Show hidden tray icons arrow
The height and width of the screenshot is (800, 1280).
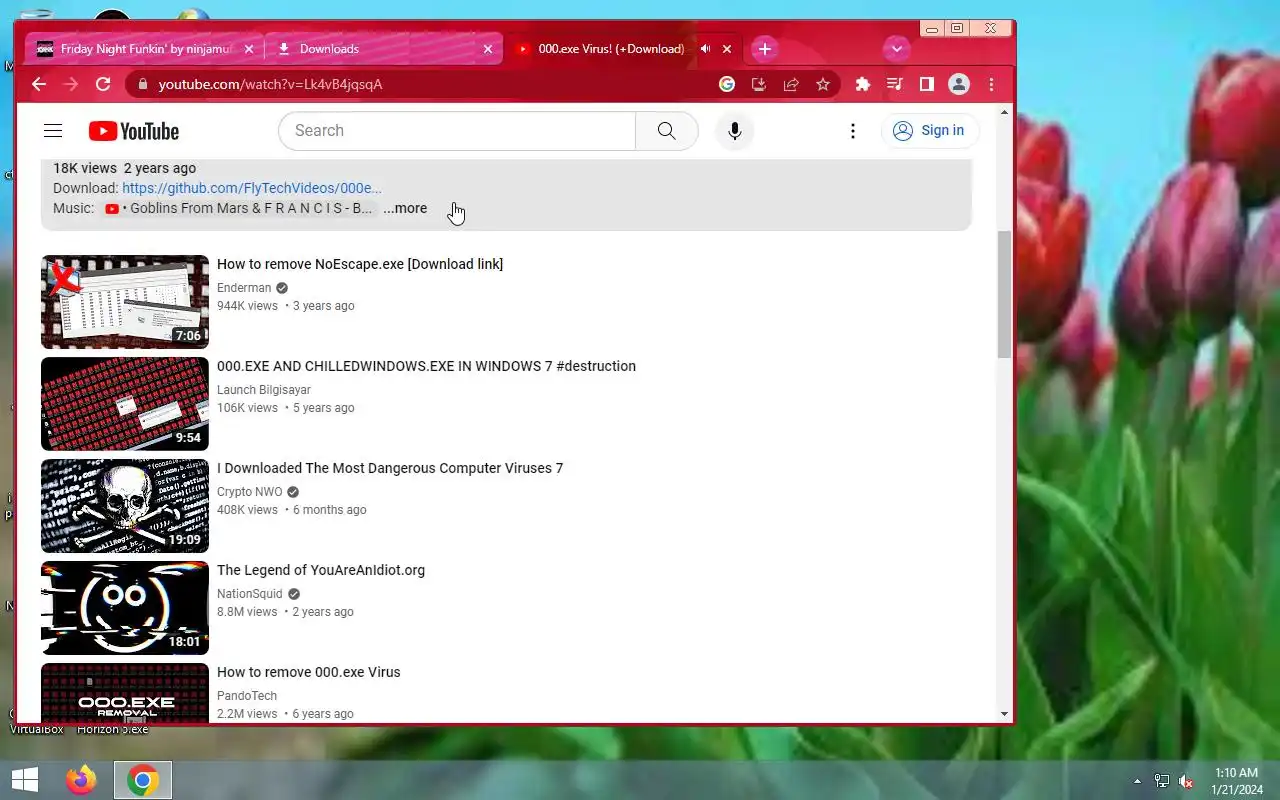tap(1137, 781)
